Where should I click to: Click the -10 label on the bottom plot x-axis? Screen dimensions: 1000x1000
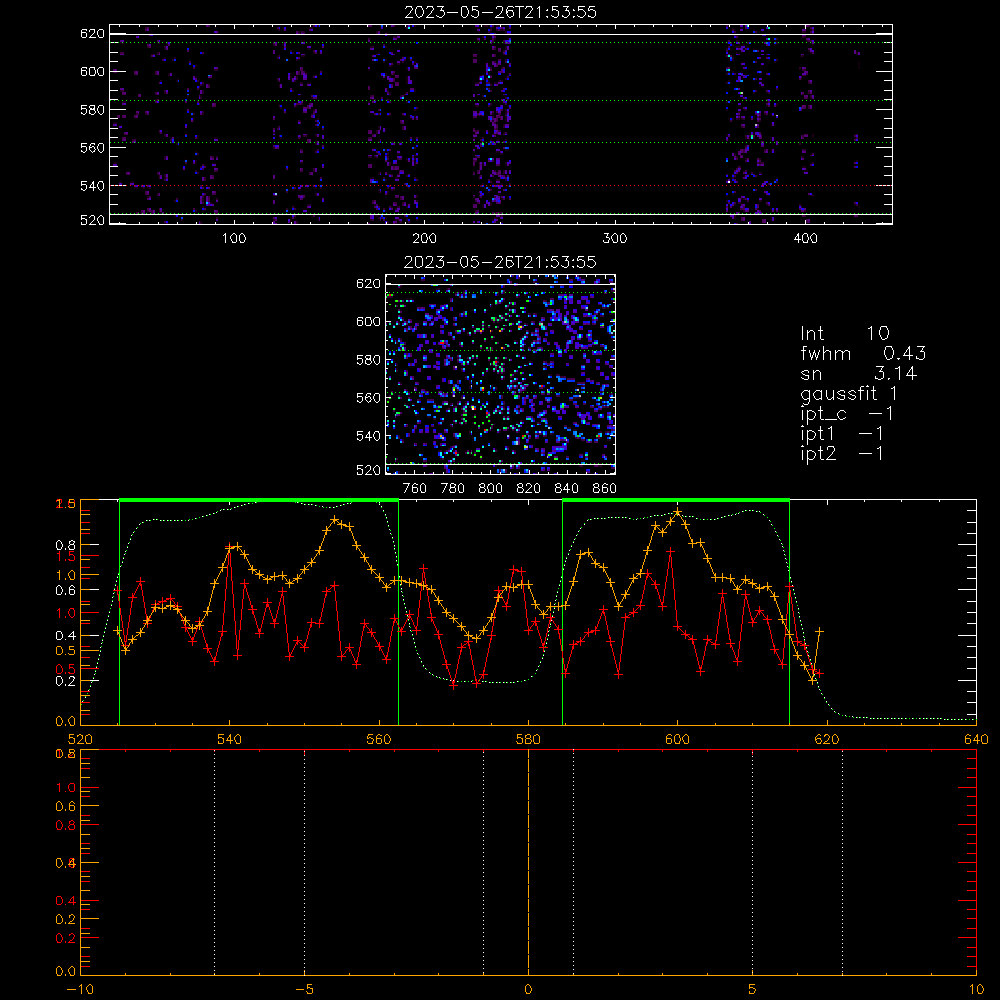pyautogui.click(x=80, y=990)
